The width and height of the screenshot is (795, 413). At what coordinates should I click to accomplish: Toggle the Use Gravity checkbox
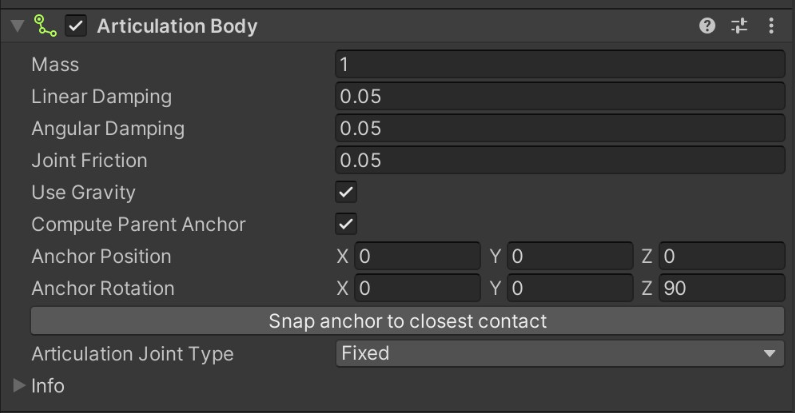coord(346,192)
